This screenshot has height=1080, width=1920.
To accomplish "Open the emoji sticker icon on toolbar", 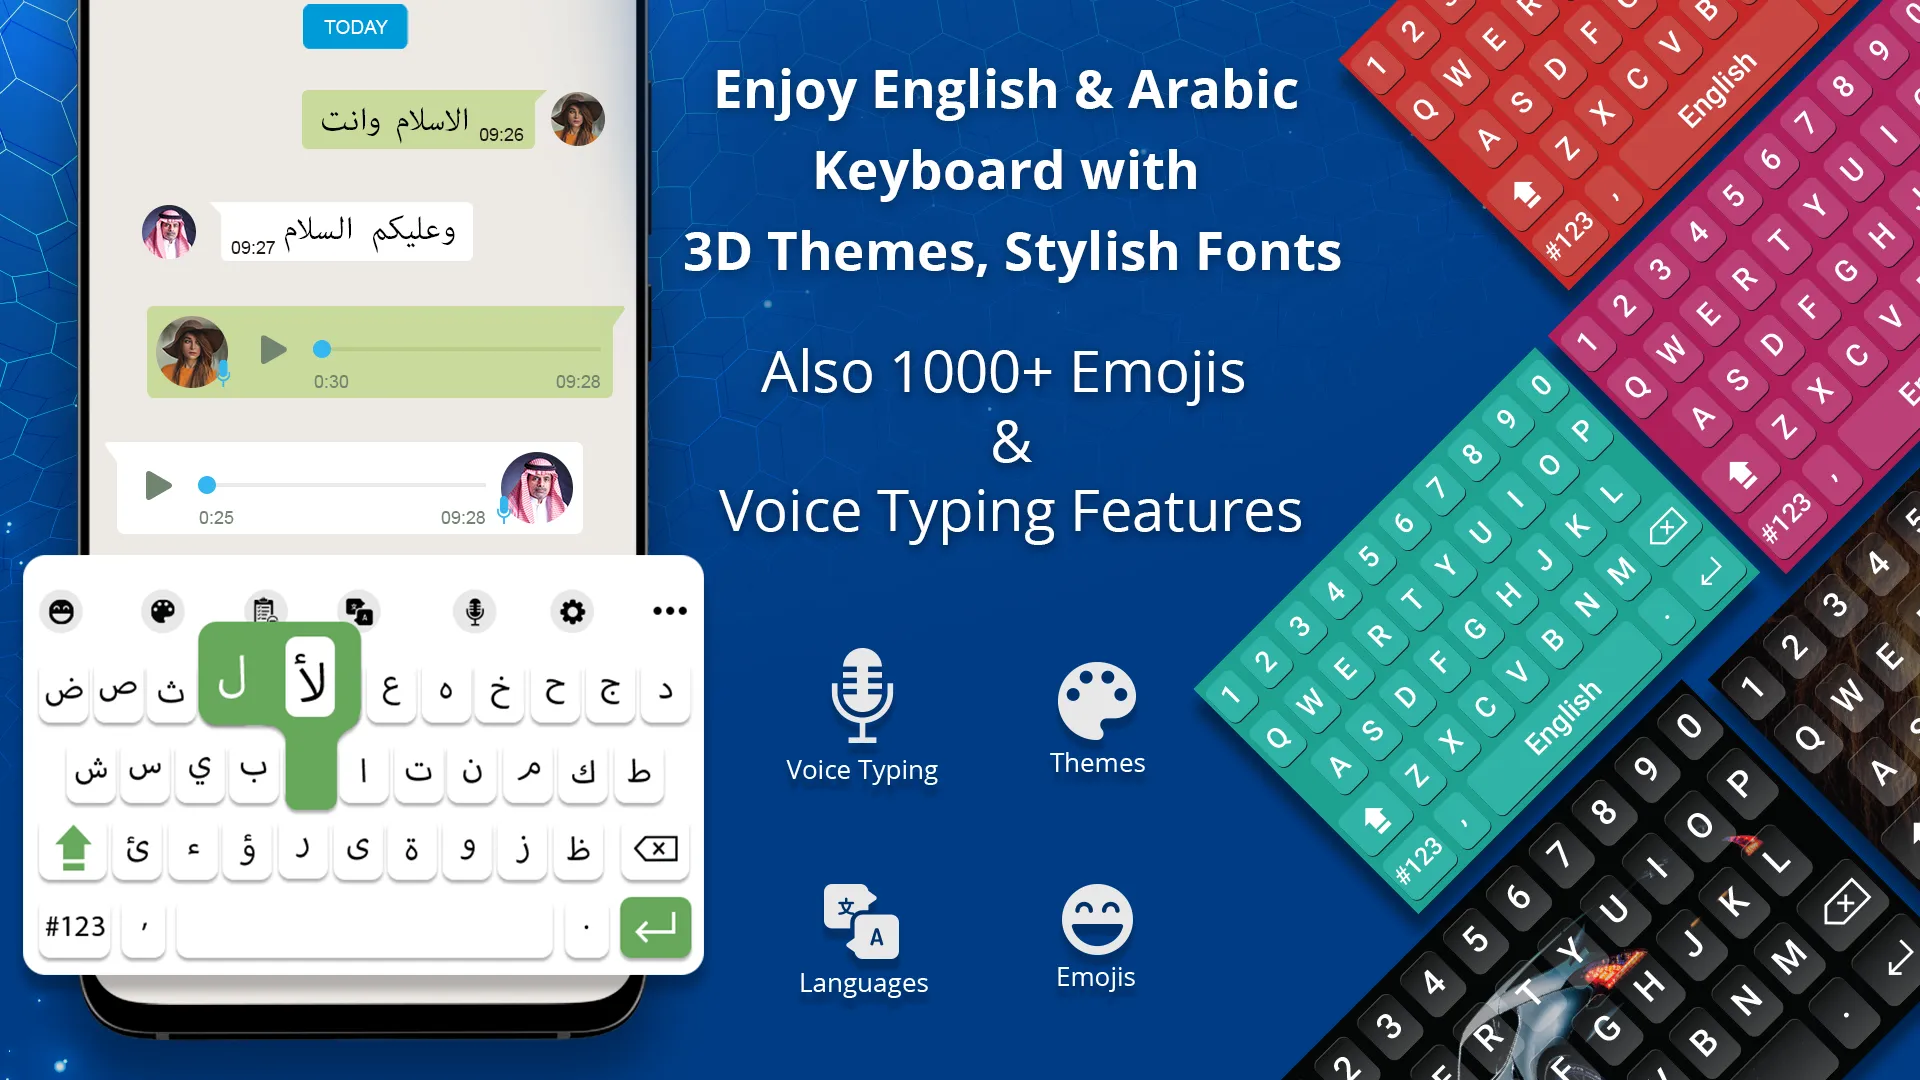I will (x=62, y=611).
